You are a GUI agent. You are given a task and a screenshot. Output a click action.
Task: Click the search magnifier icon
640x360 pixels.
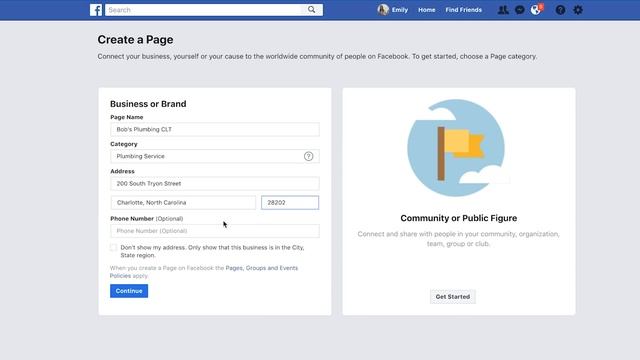[x=311, y=10]
